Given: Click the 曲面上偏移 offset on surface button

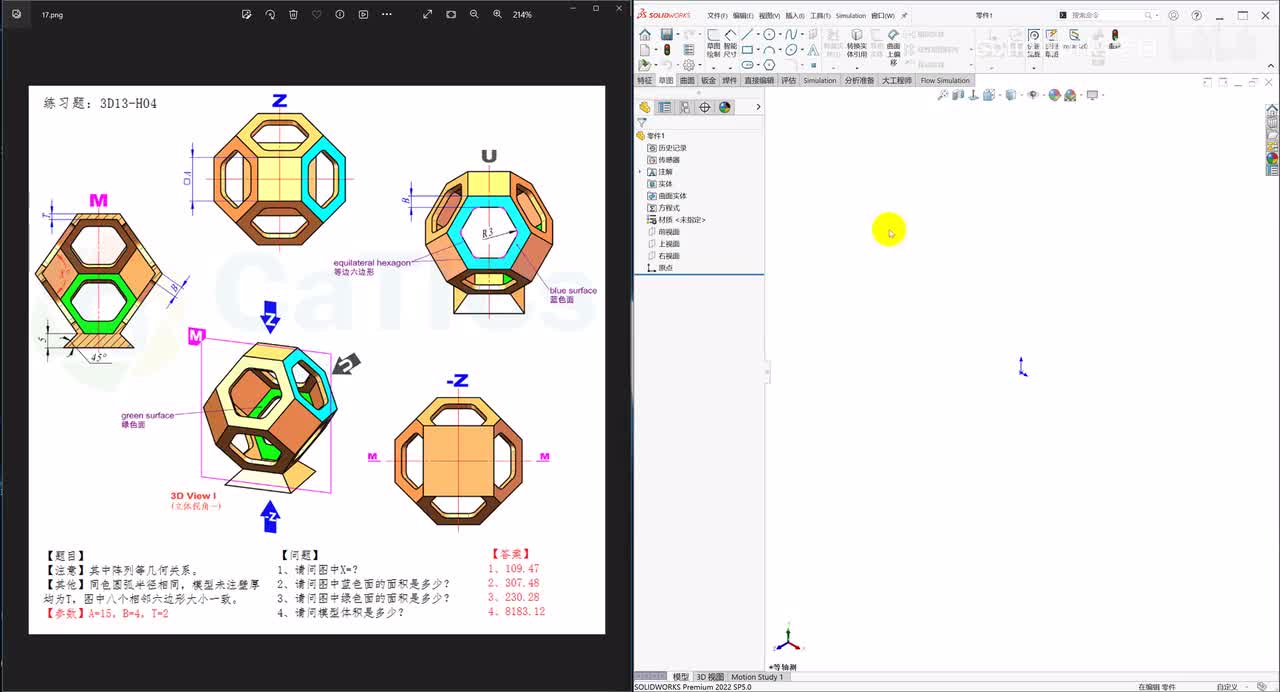Looking at the screenshot, I should point(894,46).
